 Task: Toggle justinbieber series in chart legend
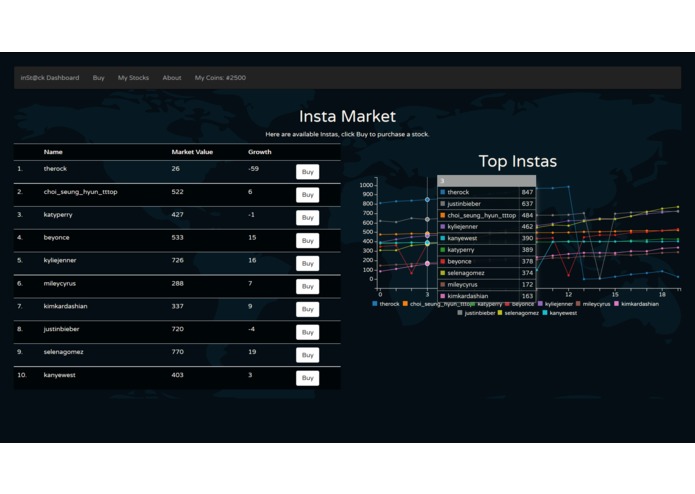pyautogui.click(x=476, y=313)
